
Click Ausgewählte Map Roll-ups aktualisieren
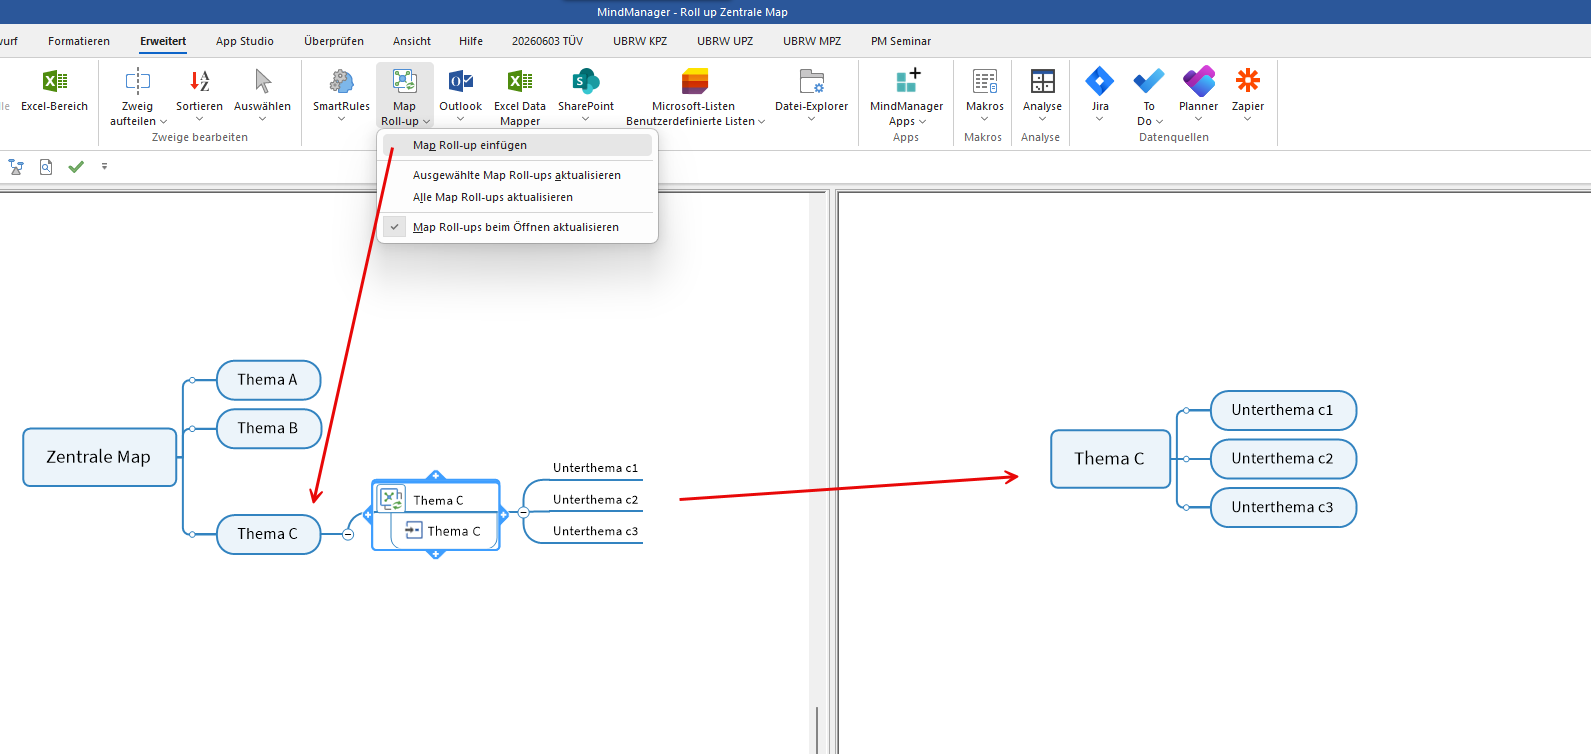517,175
